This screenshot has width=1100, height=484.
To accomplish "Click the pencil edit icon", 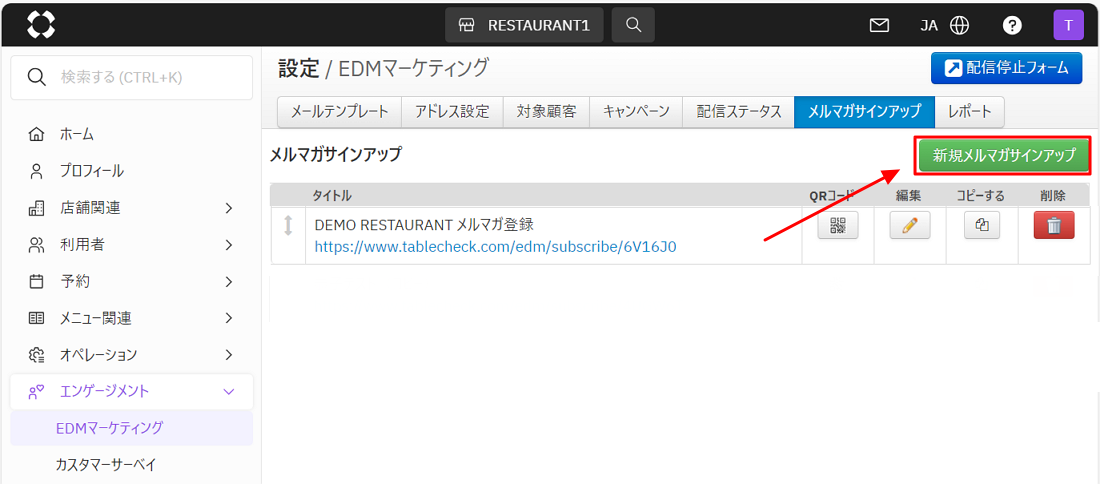I will (x=909, y=226).
